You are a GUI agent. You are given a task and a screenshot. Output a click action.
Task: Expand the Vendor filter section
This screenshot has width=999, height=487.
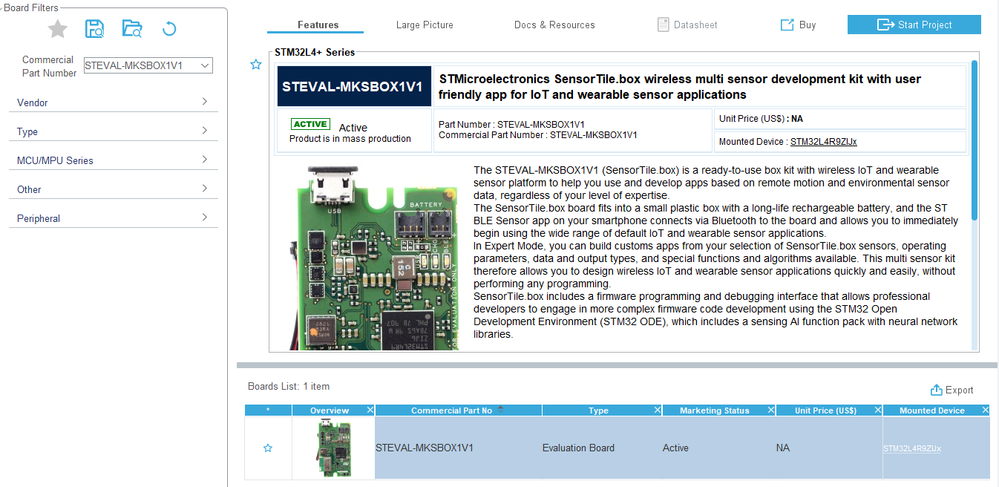click(x=113, y=102)
